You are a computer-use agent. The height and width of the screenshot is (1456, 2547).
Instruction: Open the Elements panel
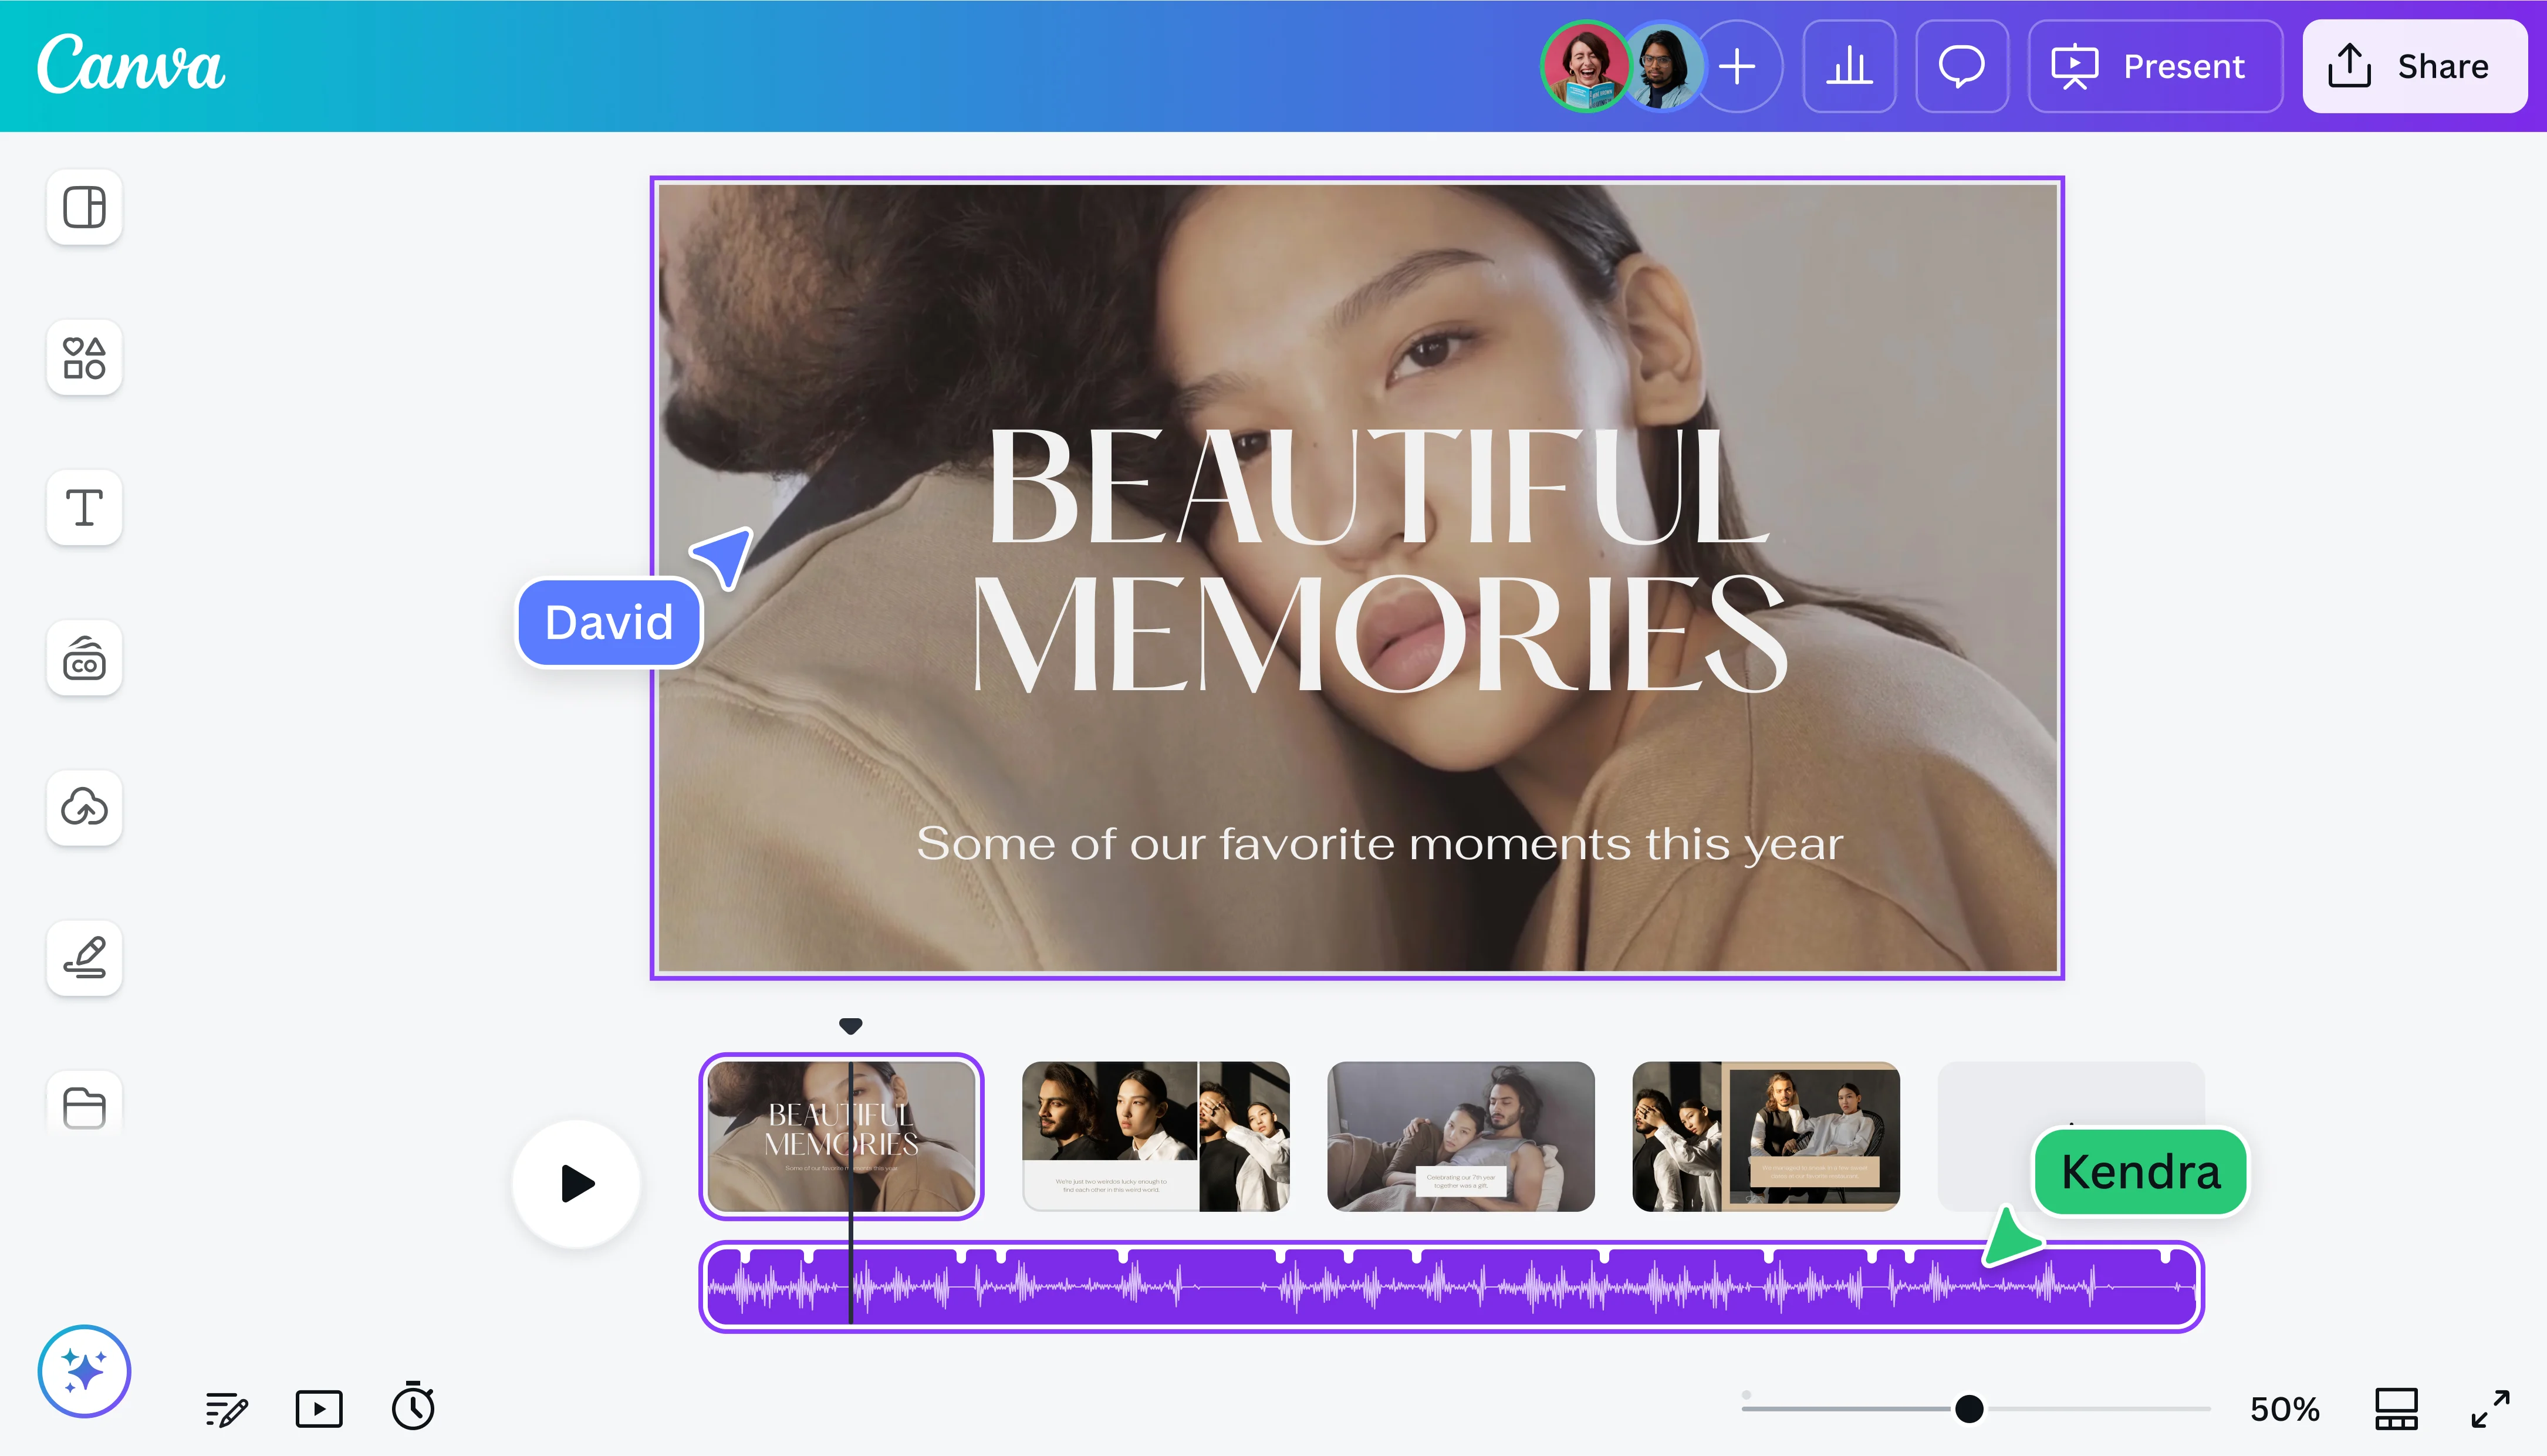click(x=84, y=357)
